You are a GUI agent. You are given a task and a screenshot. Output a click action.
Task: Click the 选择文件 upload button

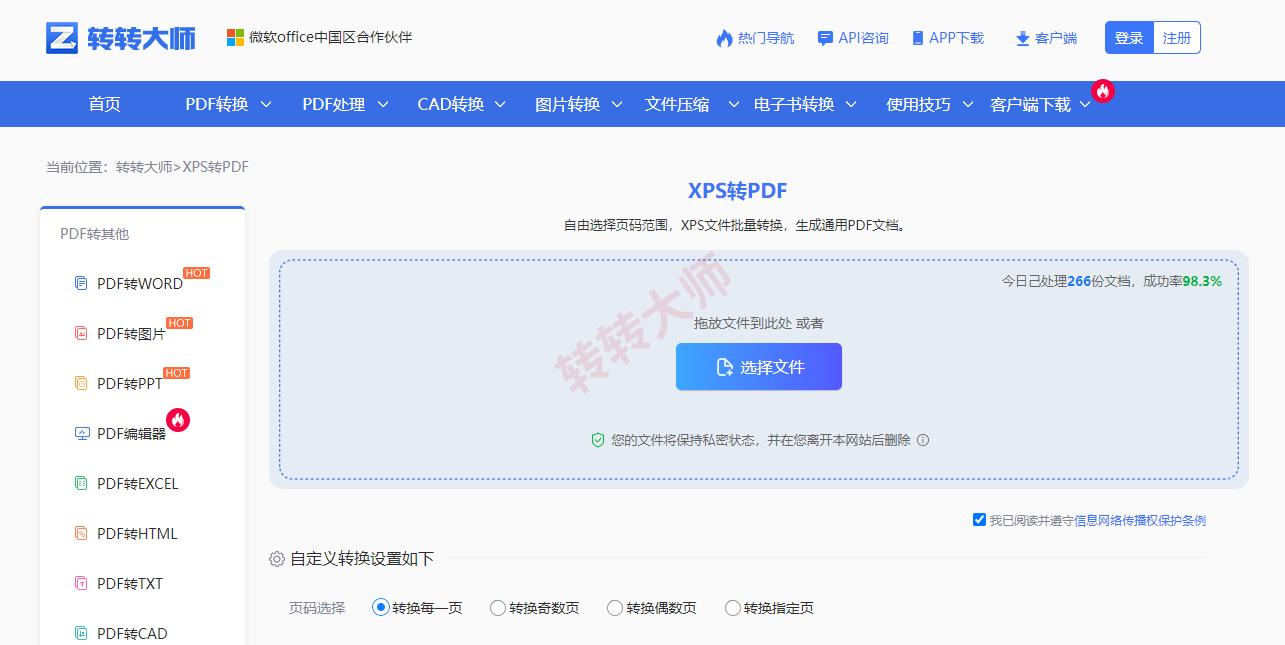(x=759, y=367)
